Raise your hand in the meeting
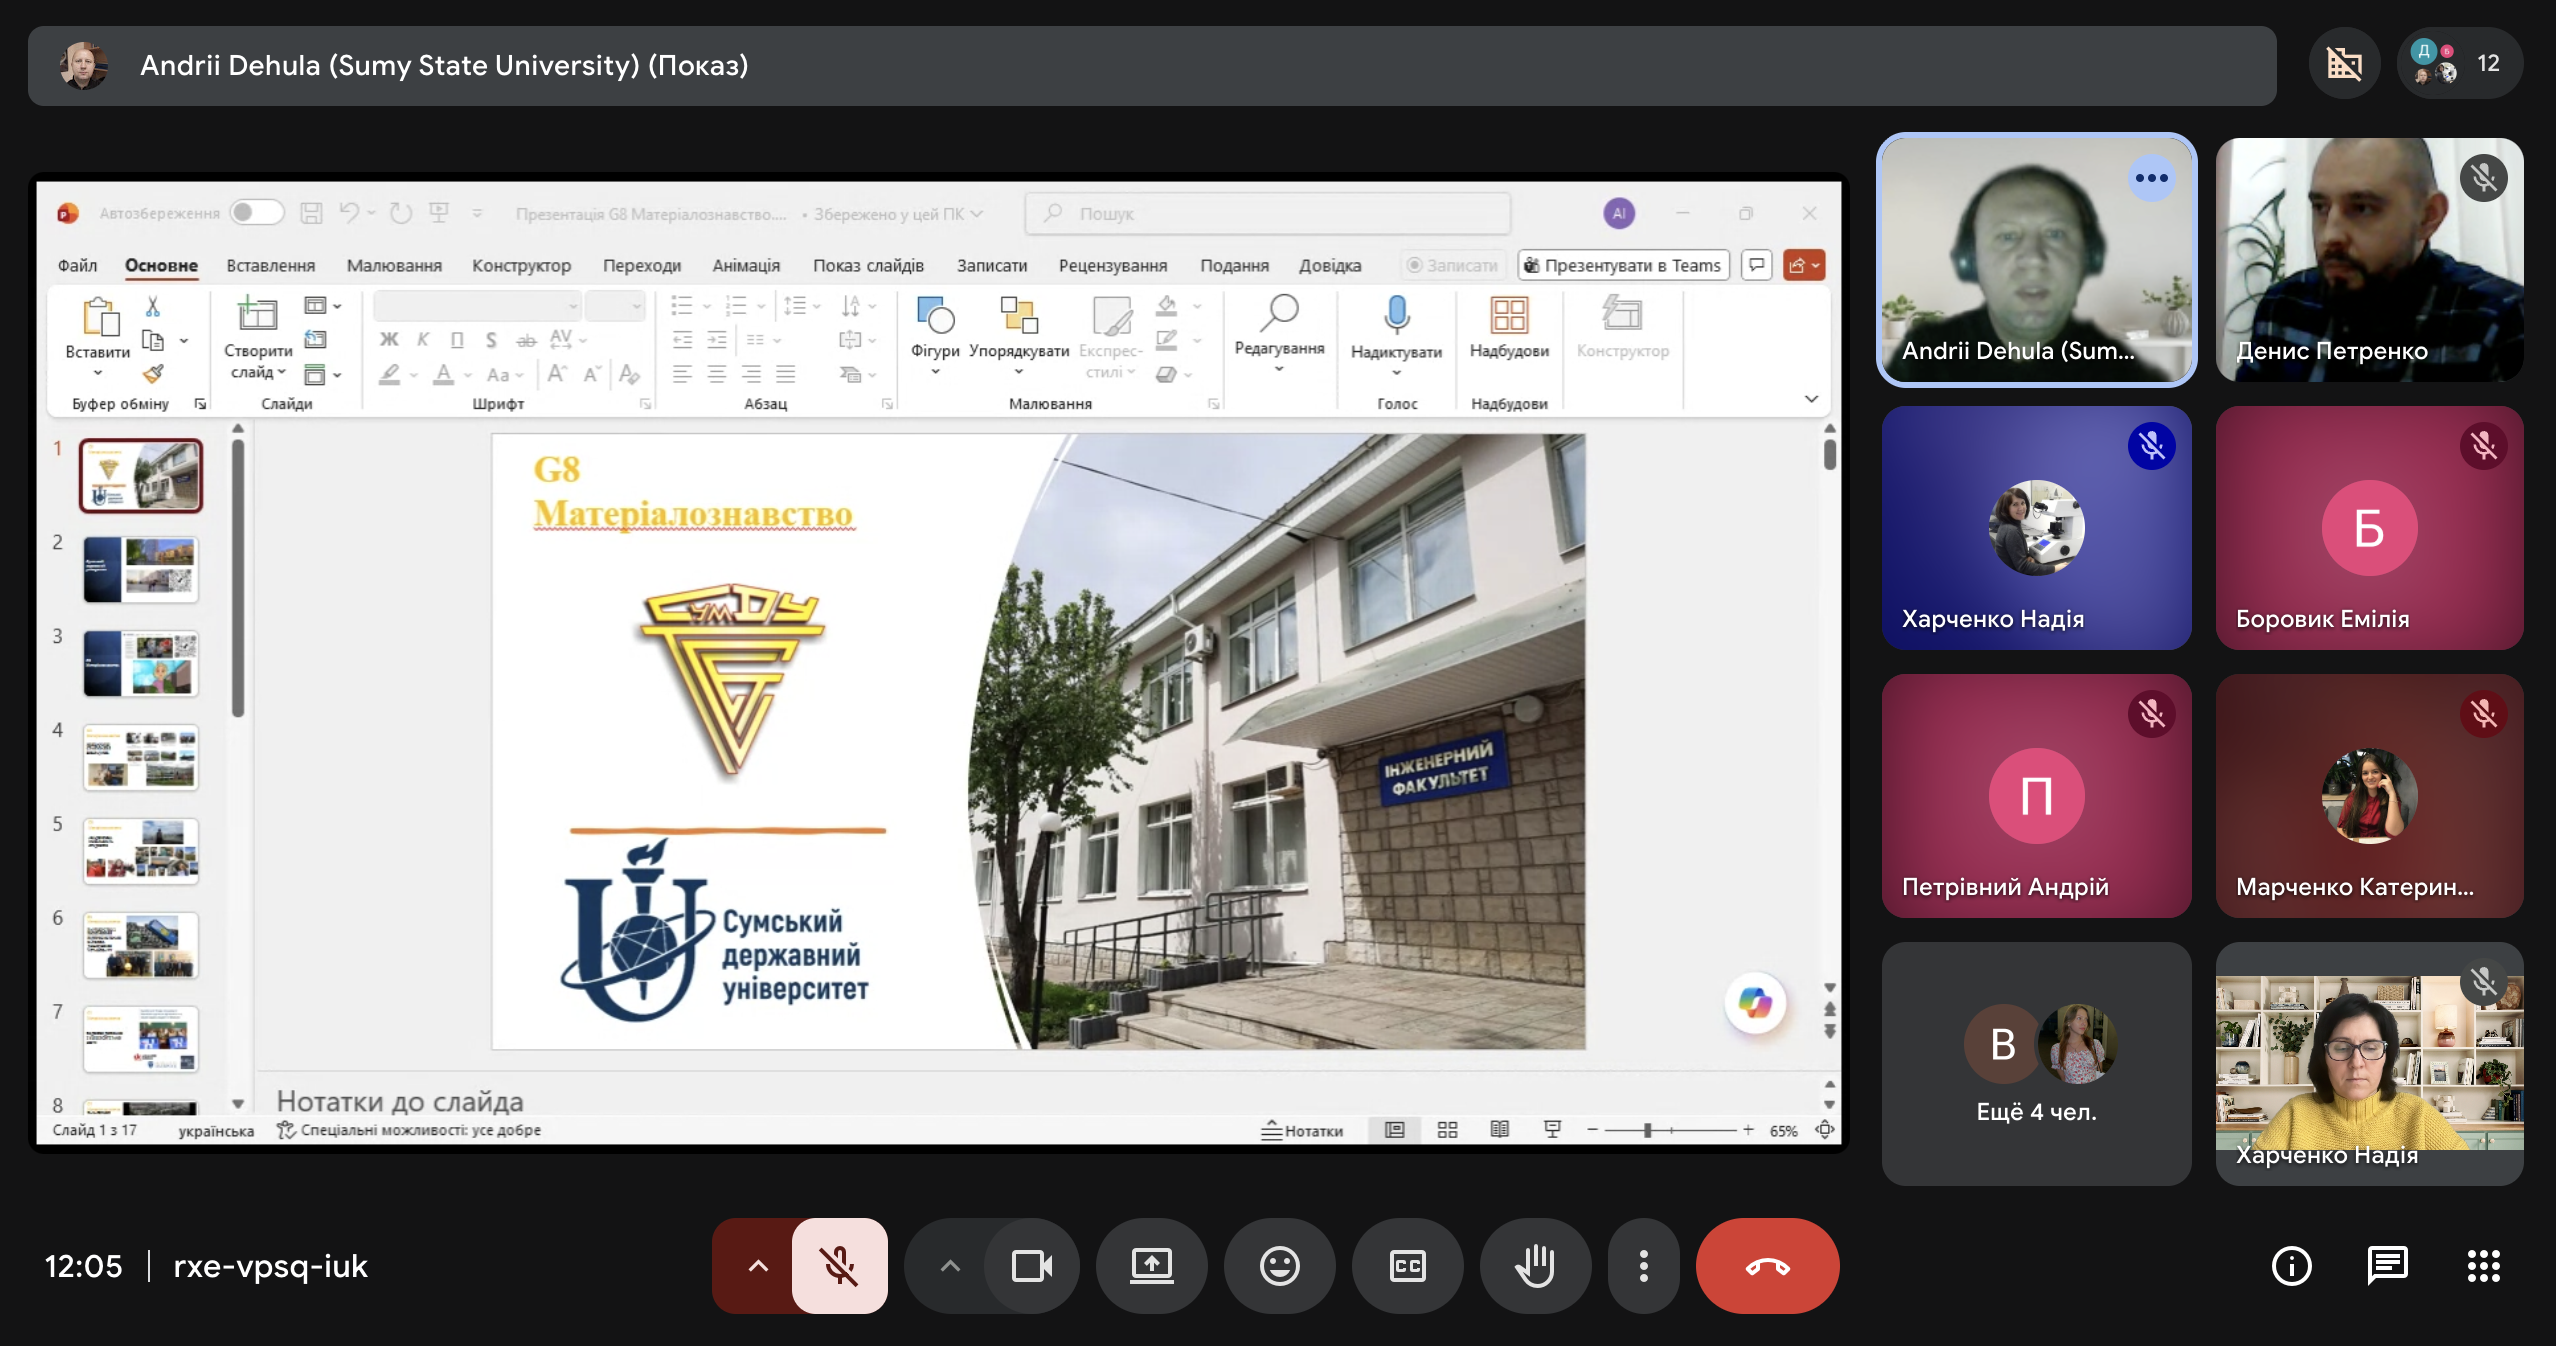The height and width of the screenshot is (1346, 2556). click(x=1535, y=1266)
